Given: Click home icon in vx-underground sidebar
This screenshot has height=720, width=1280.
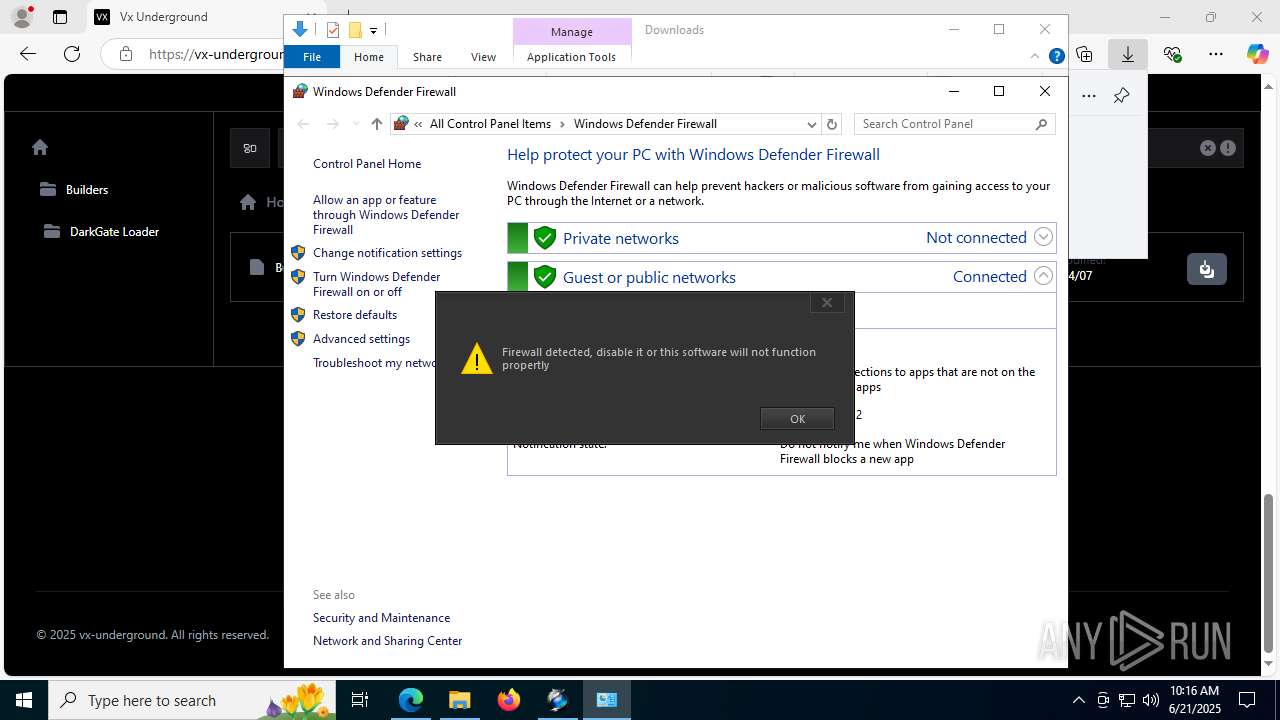Looking at the screenshot, I should (40, 147).
